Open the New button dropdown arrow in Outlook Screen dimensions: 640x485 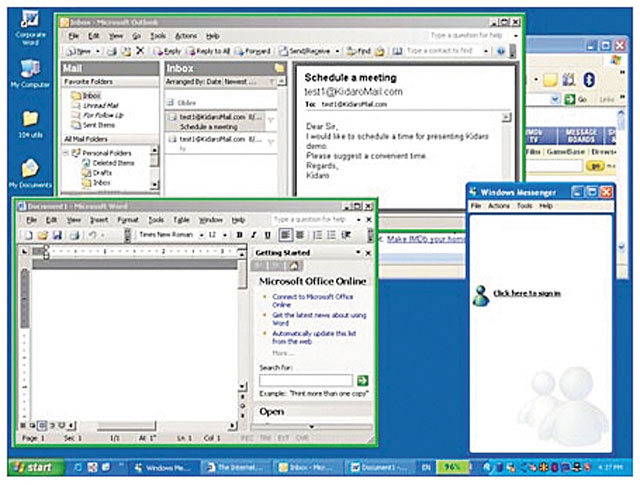98,51
